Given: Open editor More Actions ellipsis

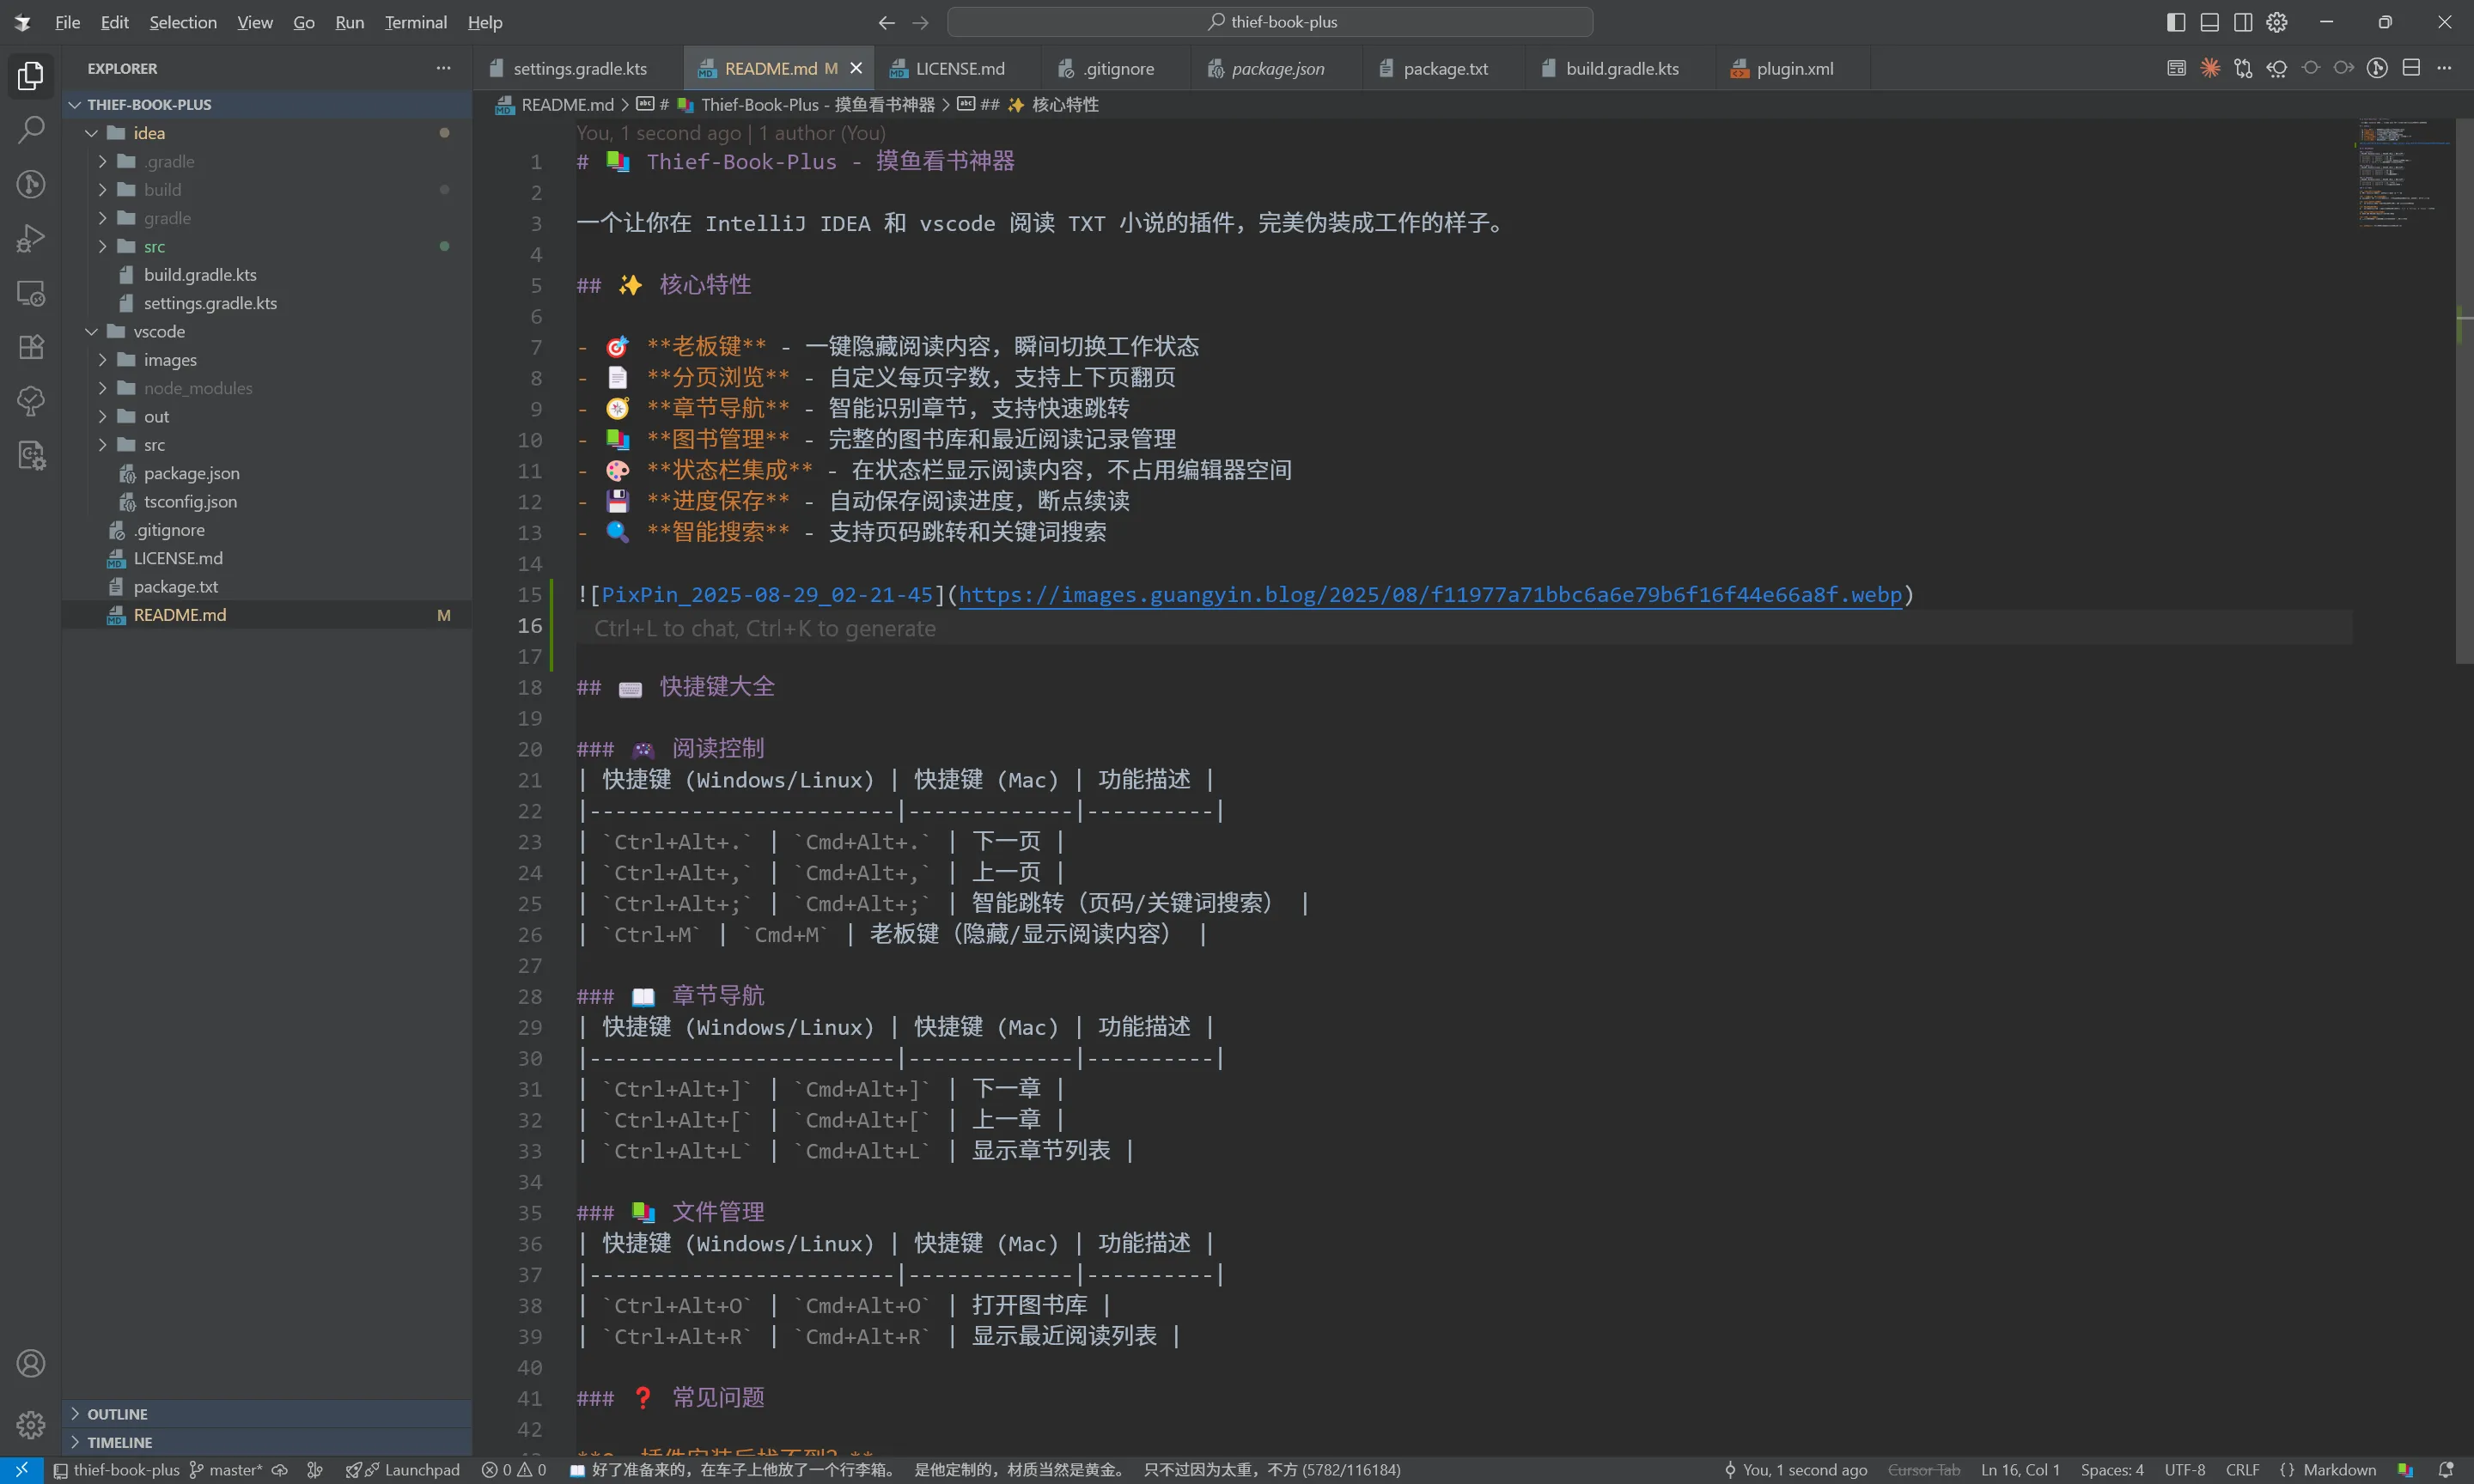Looking at the screenshot, I should (2444, 68).
